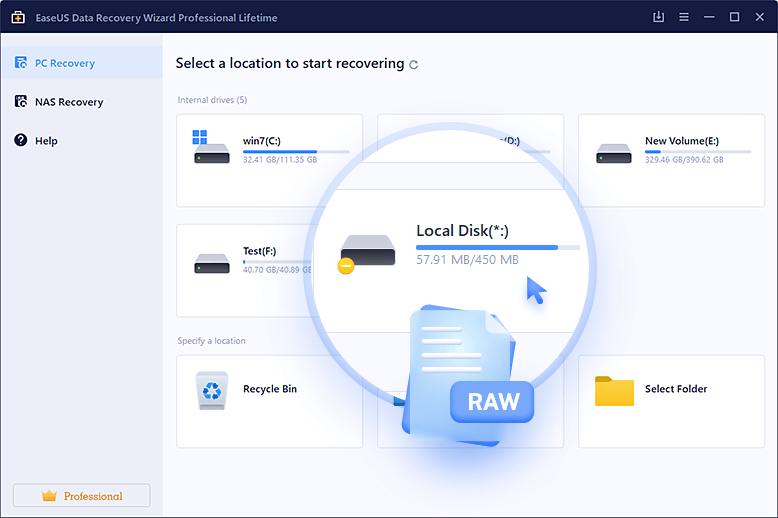Viewport: 778px width, 518px height.
Task: Open the import icon in title bar
Action: (658, 17)
